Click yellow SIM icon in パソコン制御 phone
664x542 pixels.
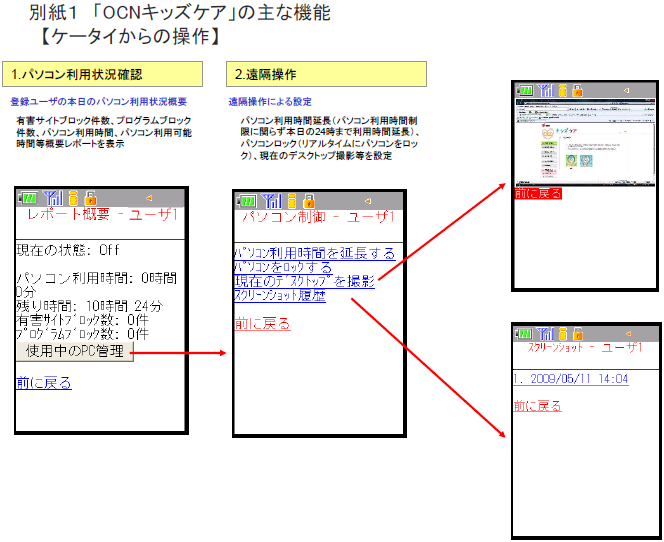coord(292,201)
